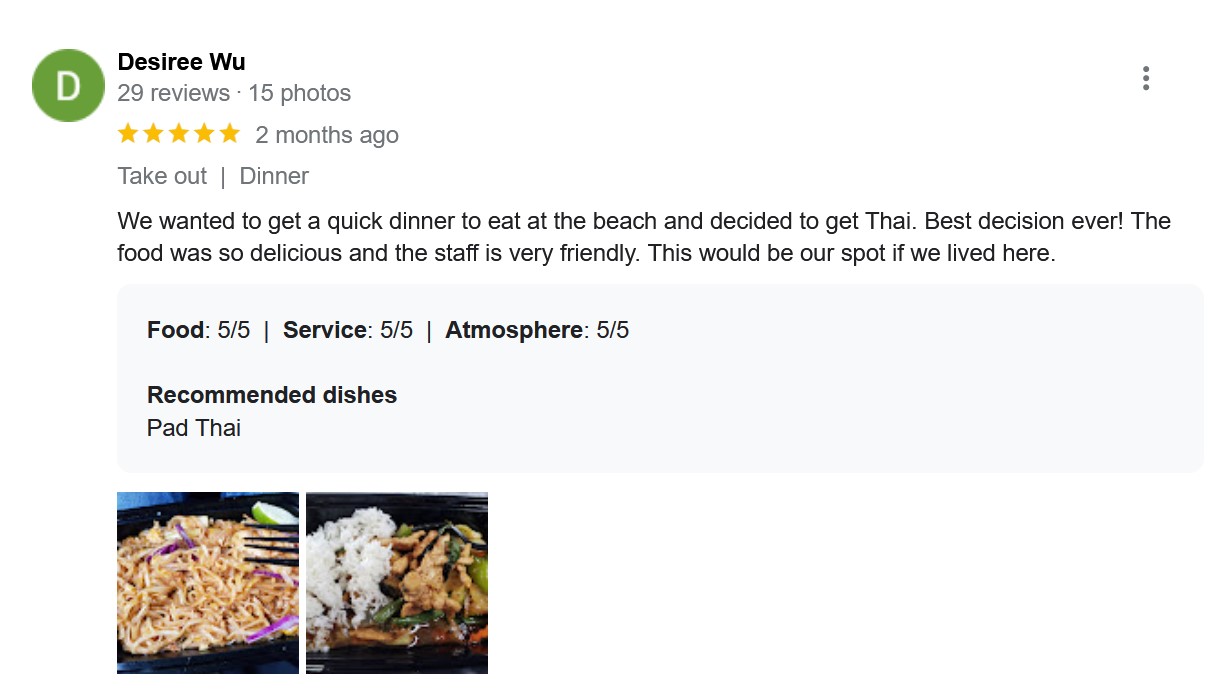Open Desiree Wu's profile name link

pyautogui.click(x=181, y=62)
